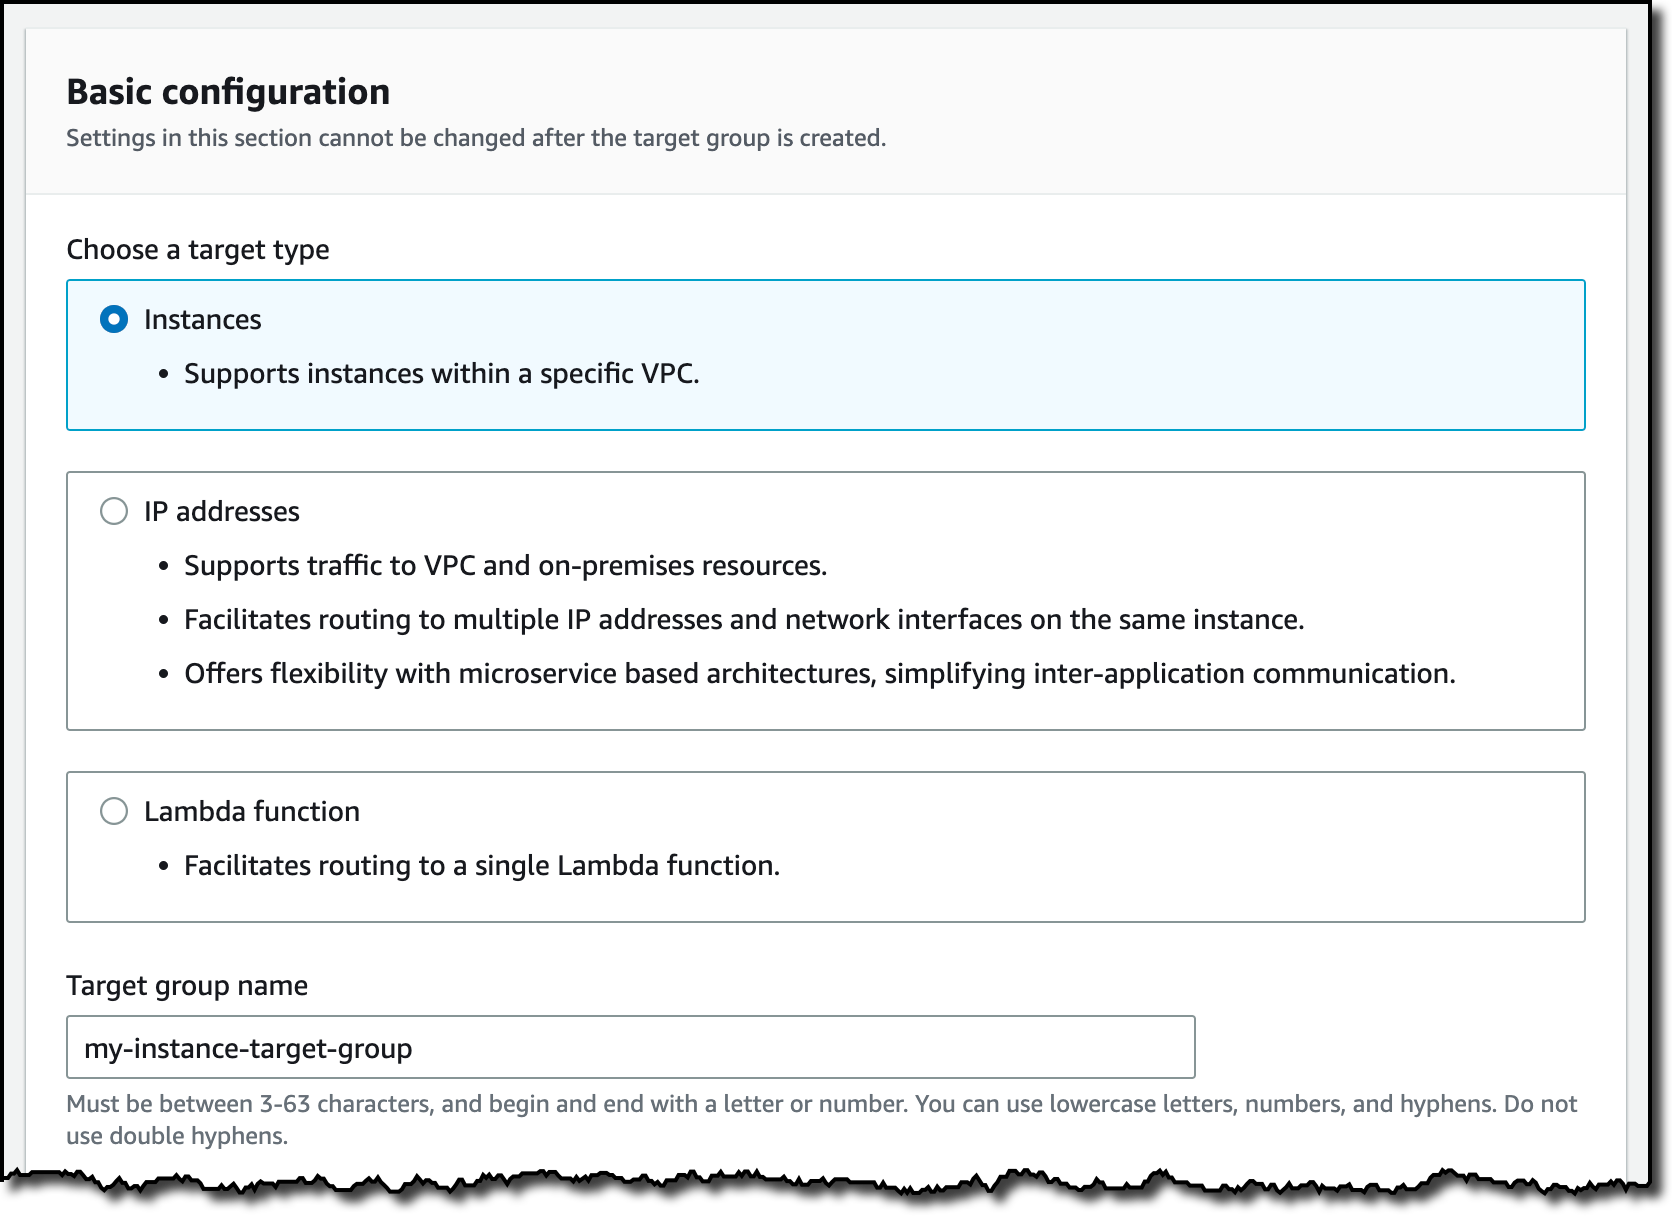Click the 'Settings in this section' description text
Viewport: 1672px width, 1216px height.
pyautogui.click(x=476, y=138)
